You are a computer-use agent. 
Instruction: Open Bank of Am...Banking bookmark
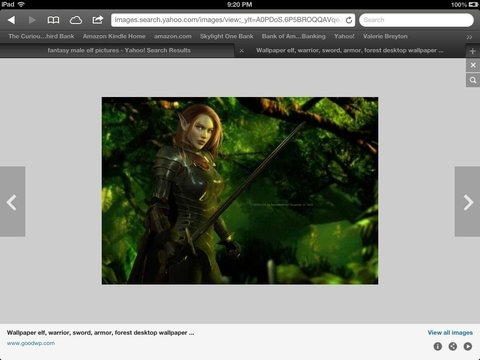pyautogui.click(x=294, y=36)
